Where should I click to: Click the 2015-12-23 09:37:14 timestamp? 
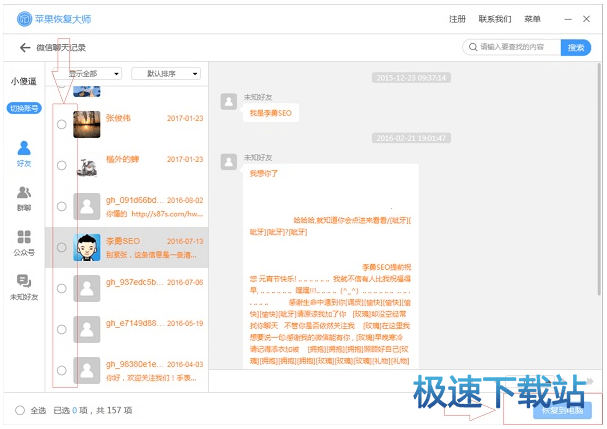[x=411, y=78]
